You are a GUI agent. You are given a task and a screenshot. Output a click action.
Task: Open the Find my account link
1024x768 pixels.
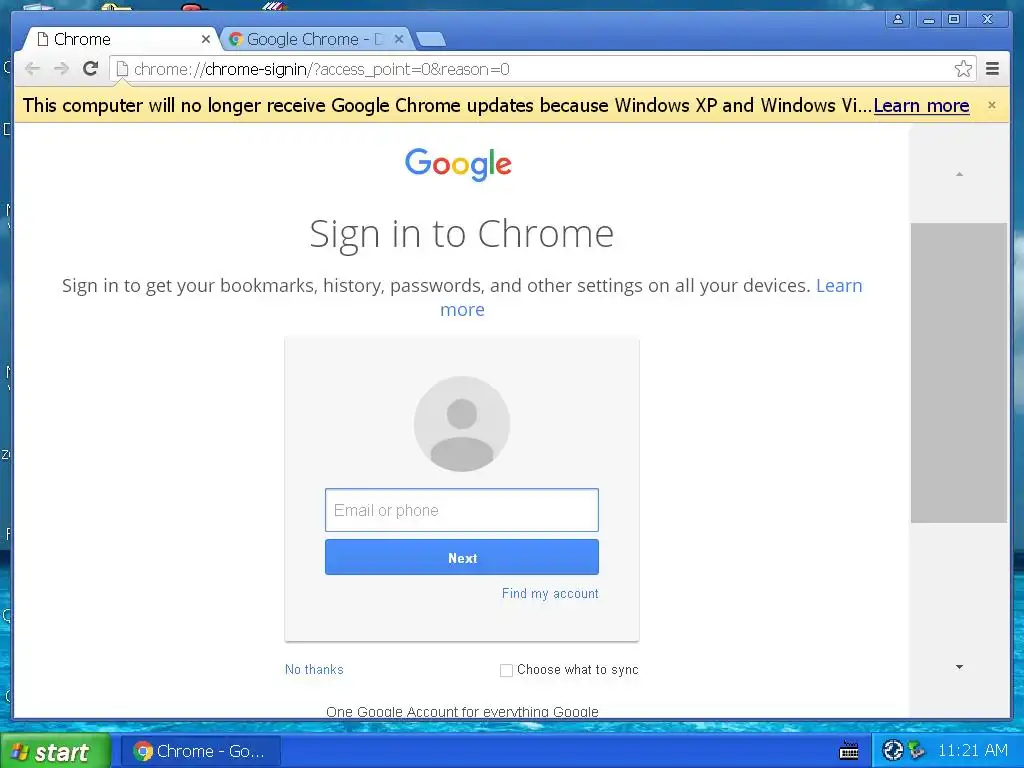tap(550, 593)
